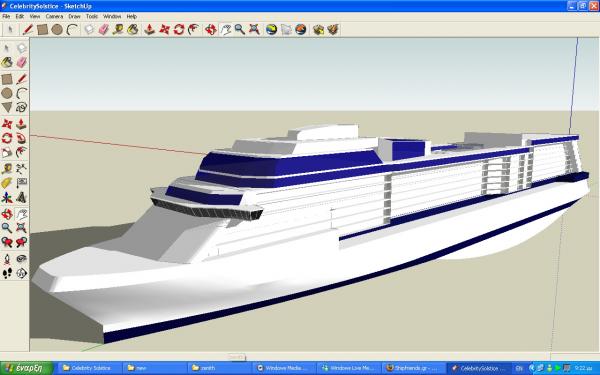The height and width of the screenshot is (375, 600).
Task: Activate the Axes tool
Action: coord(7,198)
